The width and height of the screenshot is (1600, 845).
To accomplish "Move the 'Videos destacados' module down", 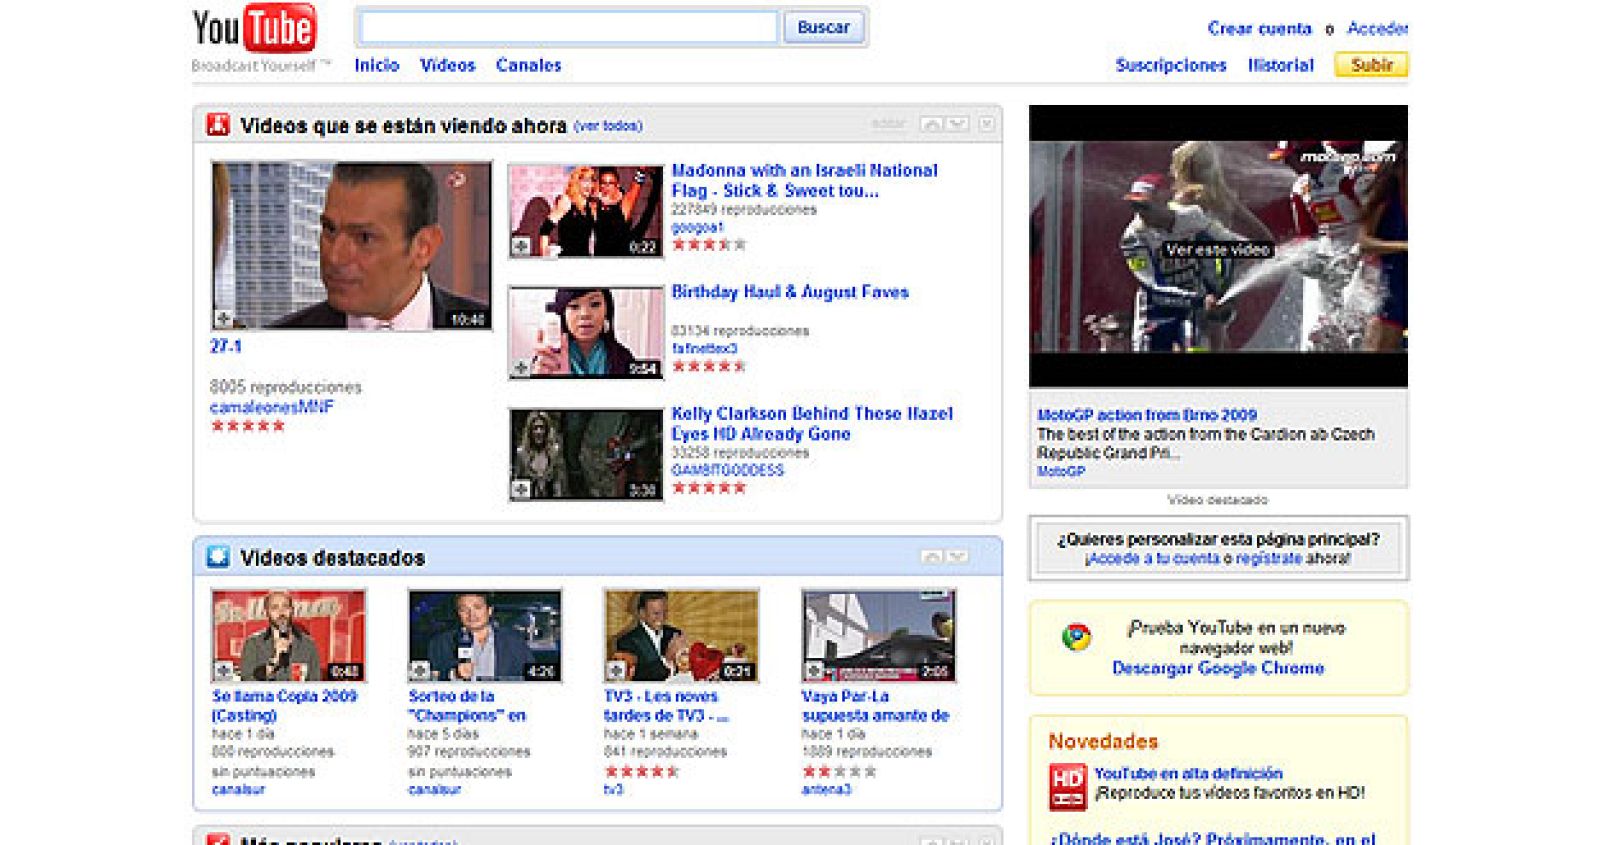I will 957,556.
